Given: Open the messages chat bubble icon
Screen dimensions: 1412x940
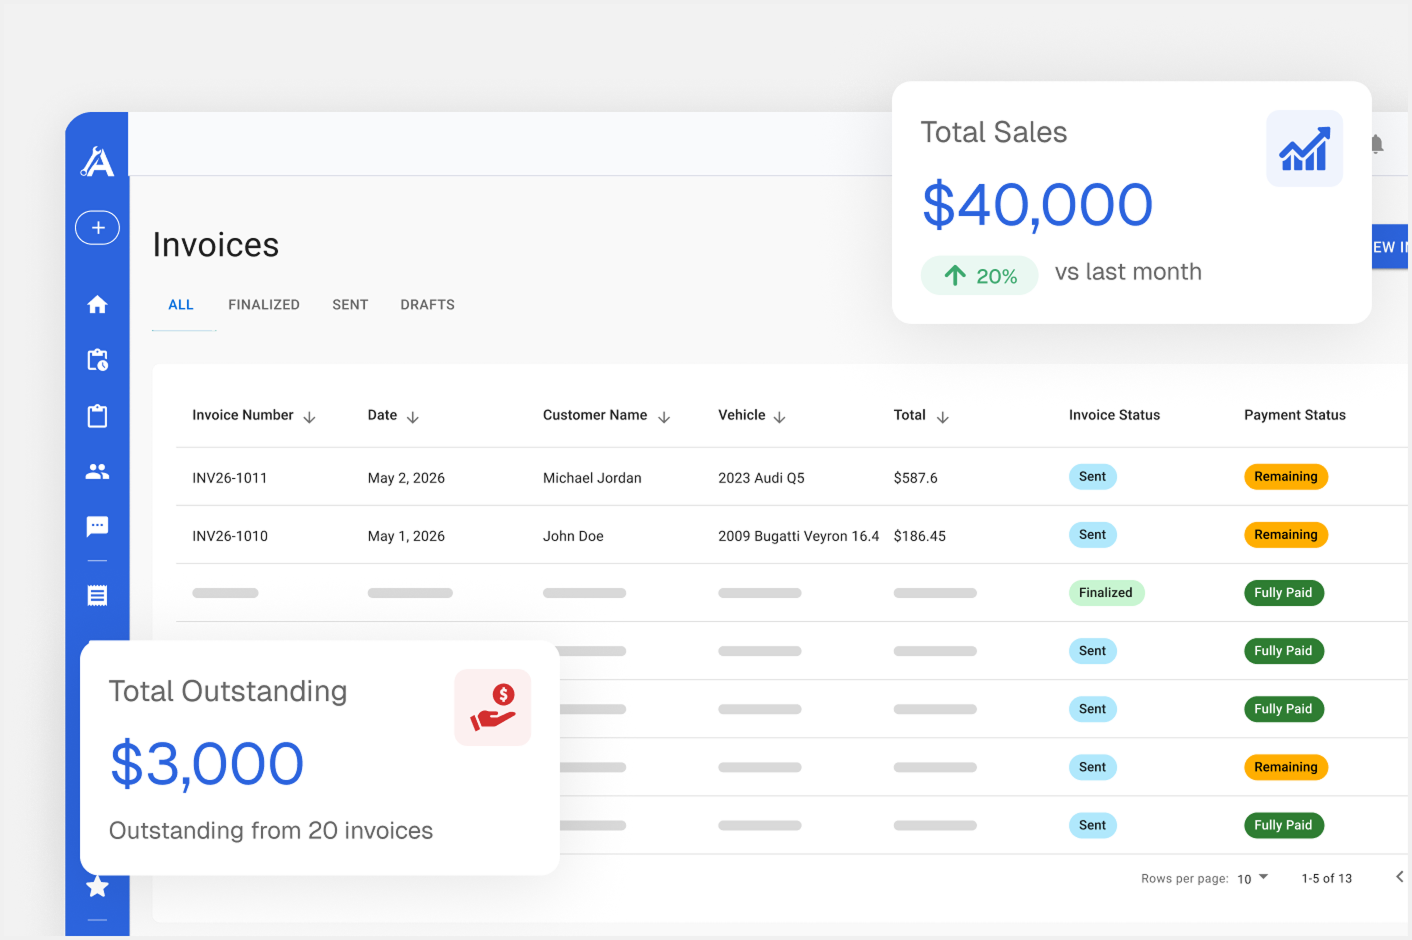Looking at the screenshot, I should coord(97,526).
